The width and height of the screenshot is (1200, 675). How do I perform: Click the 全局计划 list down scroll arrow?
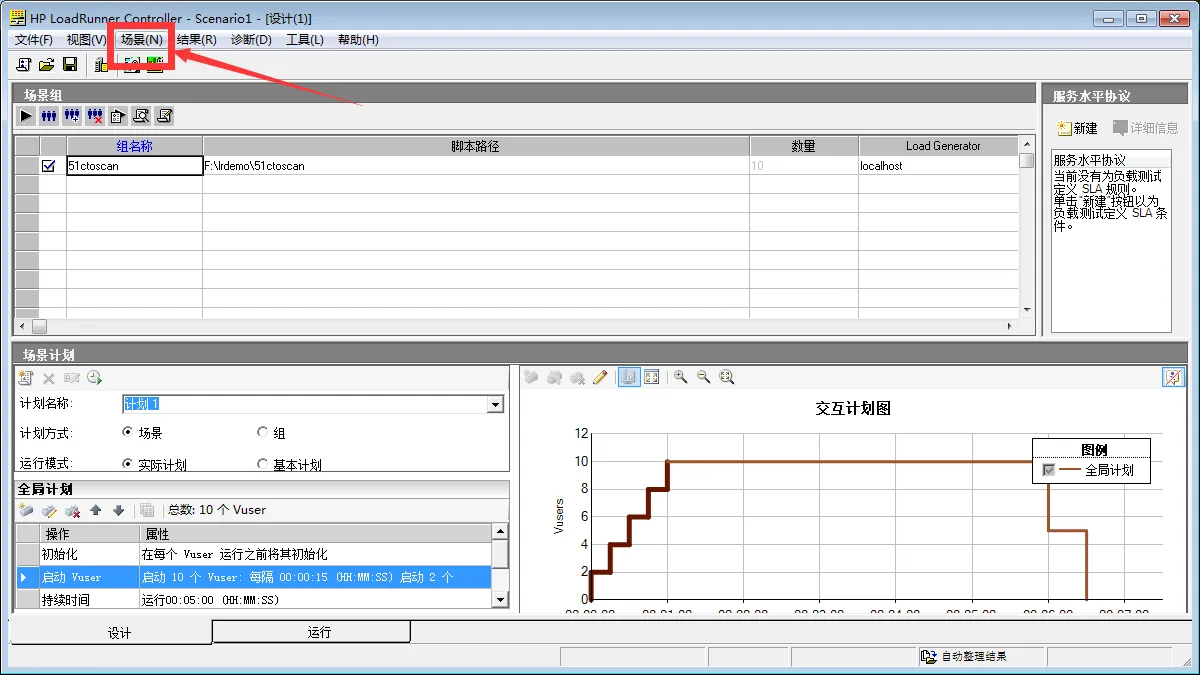[x=501, y=599]
